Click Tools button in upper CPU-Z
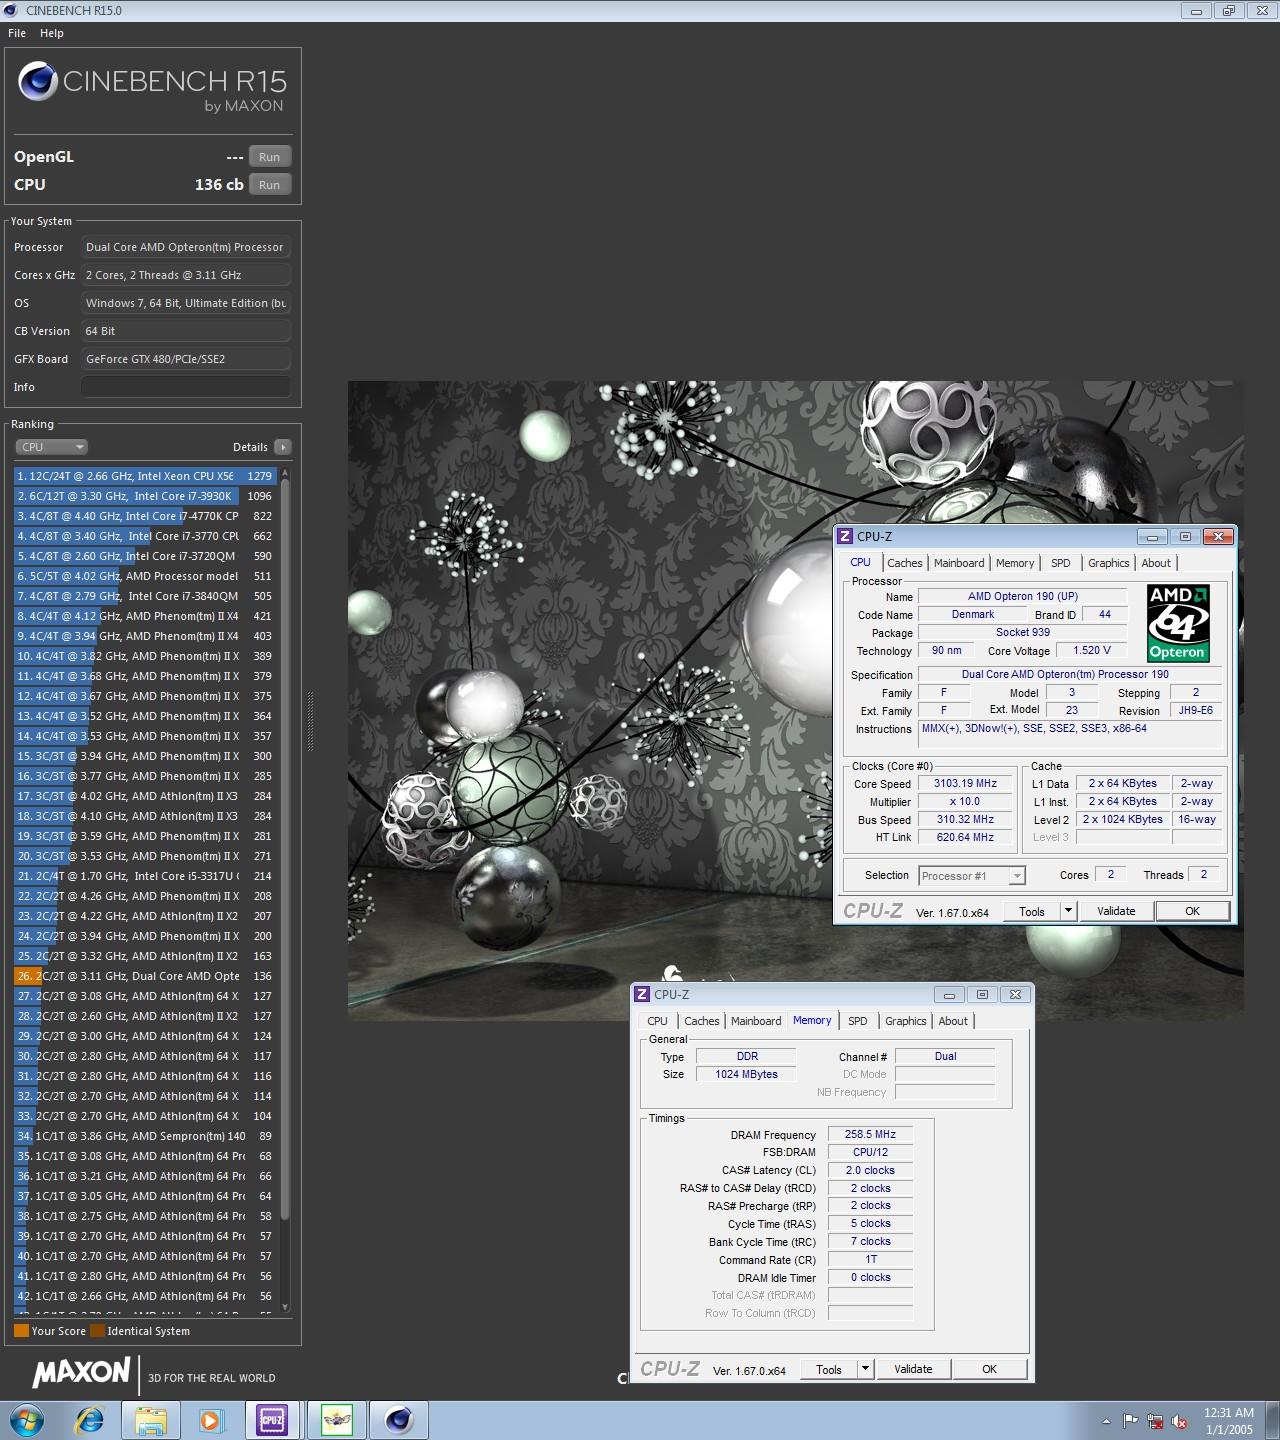The image size is (1280, 1440). click(x=1031, y=911)
